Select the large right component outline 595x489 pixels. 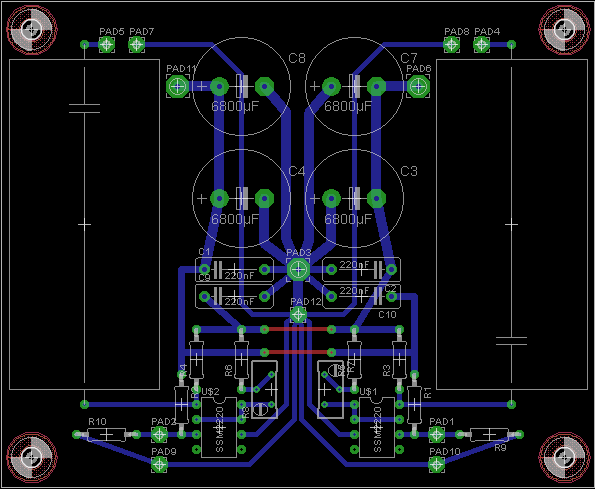click(512, 224)
